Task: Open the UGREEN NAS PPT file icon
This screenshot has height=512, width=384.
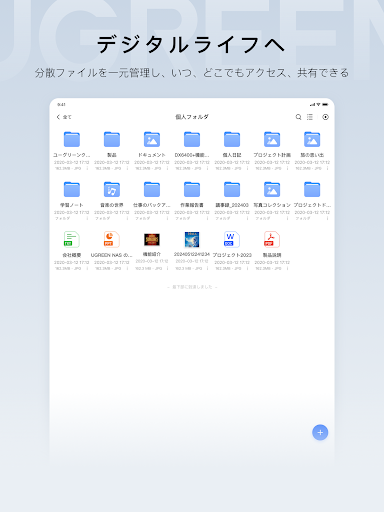Action: [x=112, y=239]
